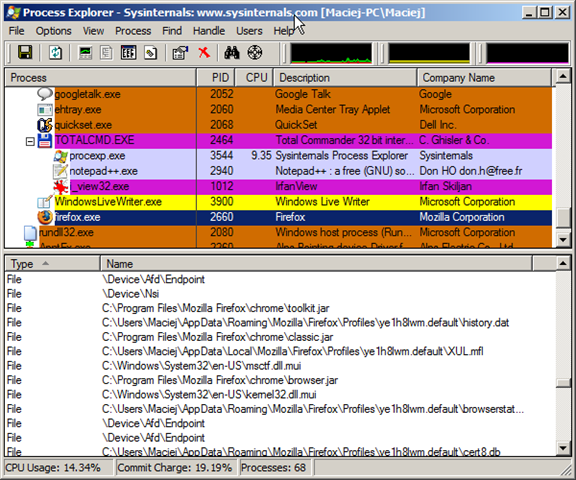Toggle the lower pane view icon

pyautogui.click(x=129, y=53)
